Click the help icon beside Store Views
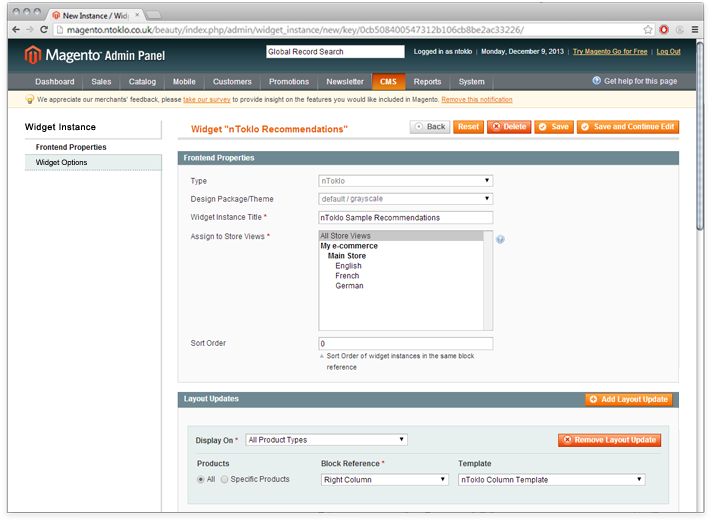710x528 pixels. point(500,239)
